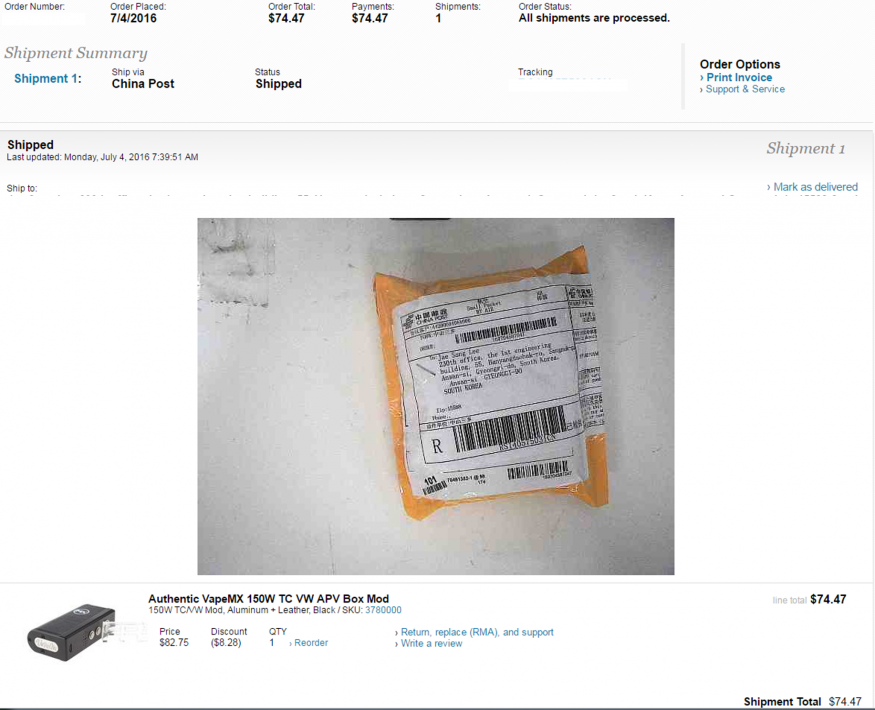The height and width of the screenshot is (710, 875).
Task: Open Support & Service link
Action: (745, 89)
